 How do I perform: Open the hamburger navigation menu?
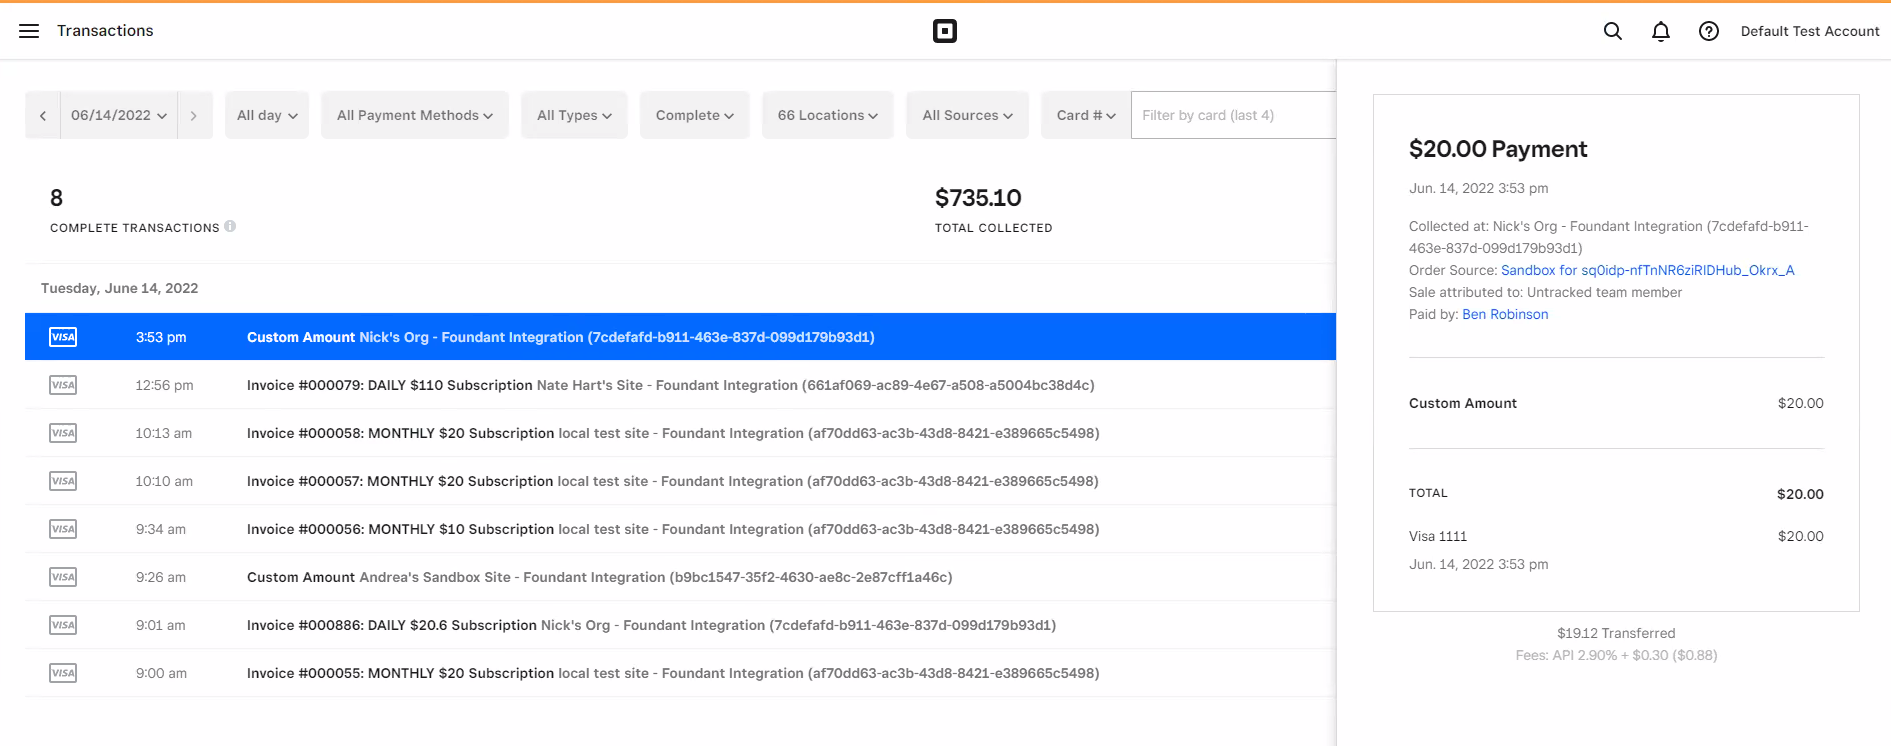pyautogui.click(x=29, y=31)
